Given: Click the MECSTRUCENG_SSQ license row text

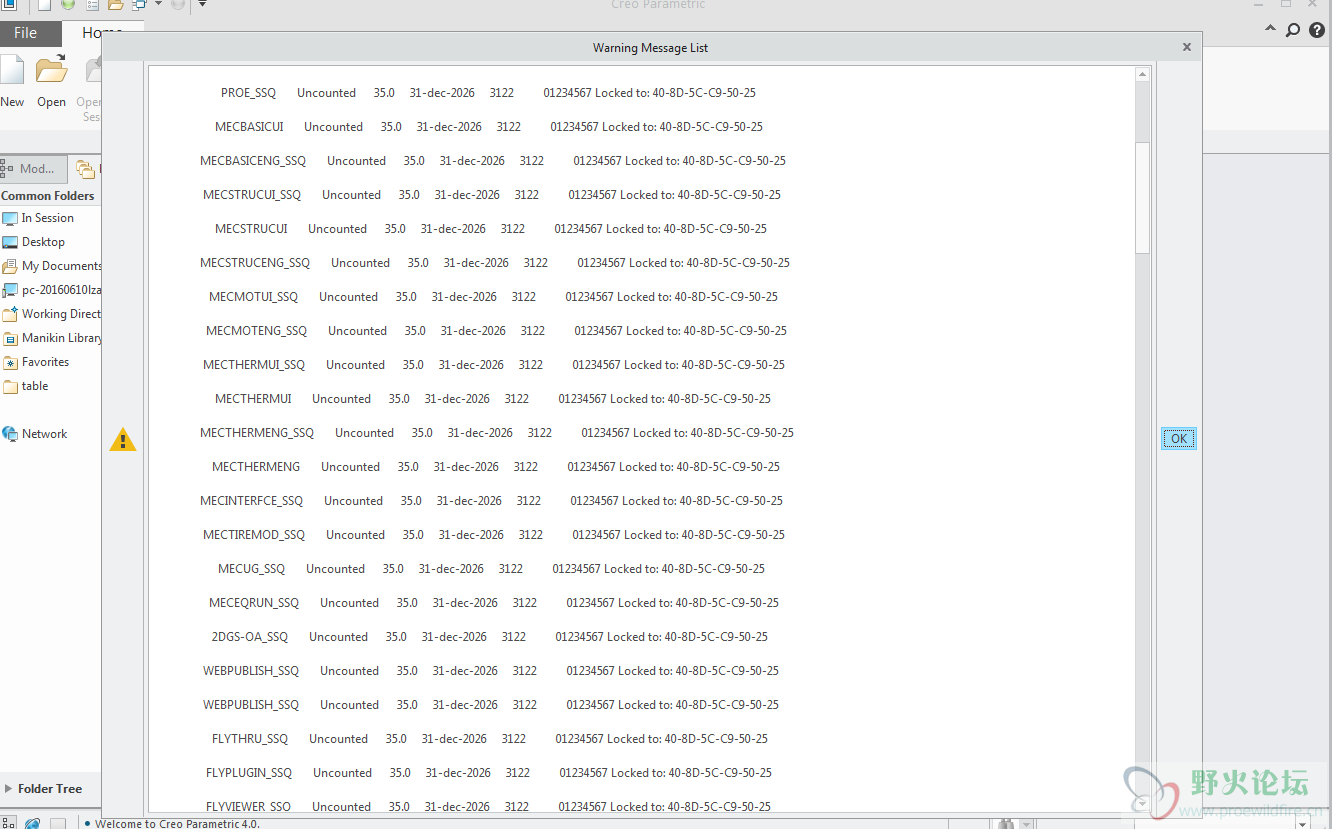Looking at the screenshot, I should tap(495, 263).
